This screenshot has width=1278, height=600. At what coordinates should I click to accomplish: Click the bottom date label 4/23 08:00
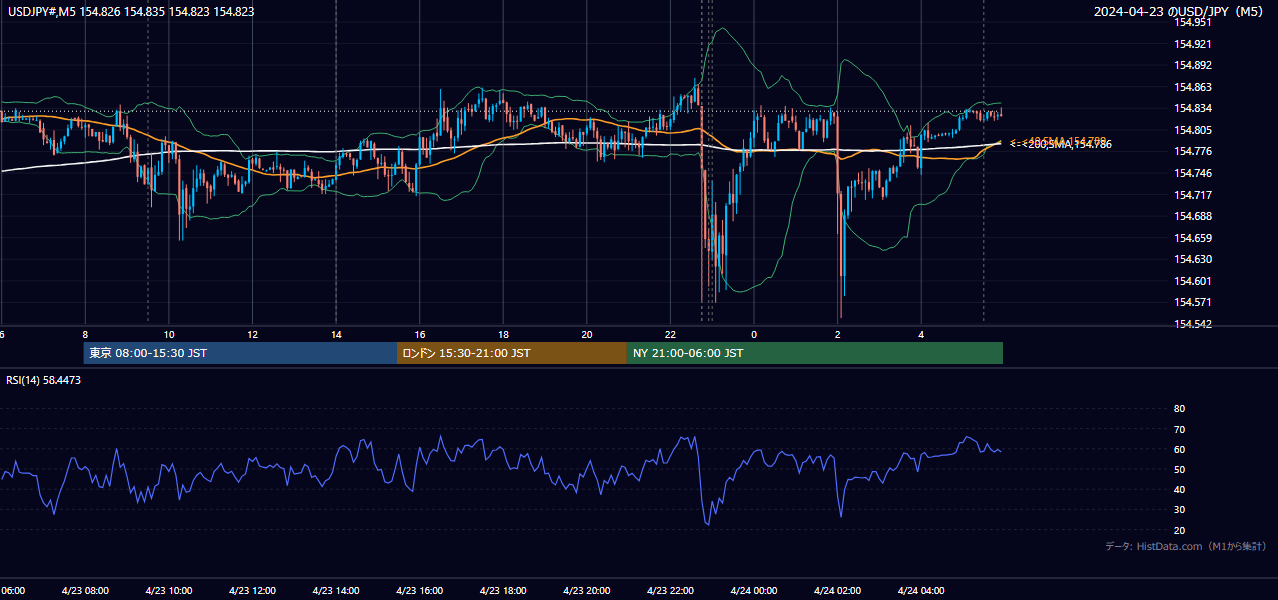(84, 591)
